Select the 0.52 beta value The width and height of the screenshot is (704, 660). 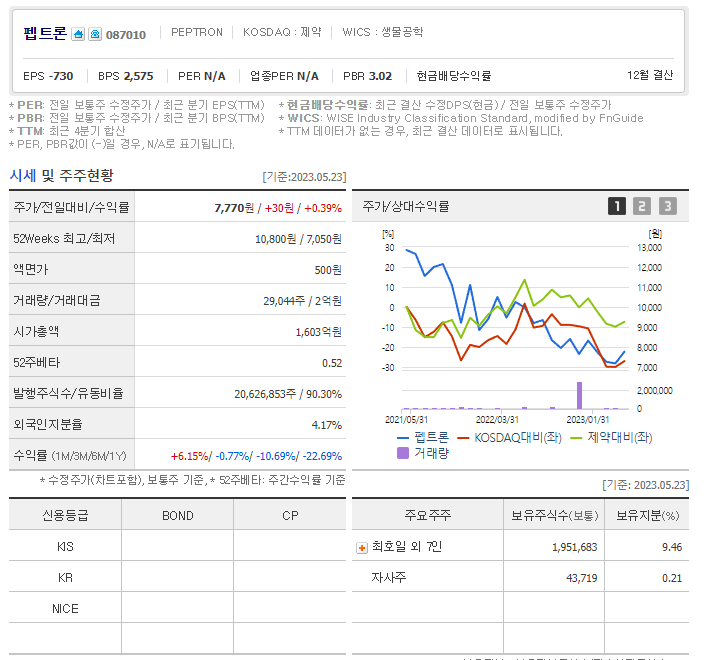tap(332, 363)
